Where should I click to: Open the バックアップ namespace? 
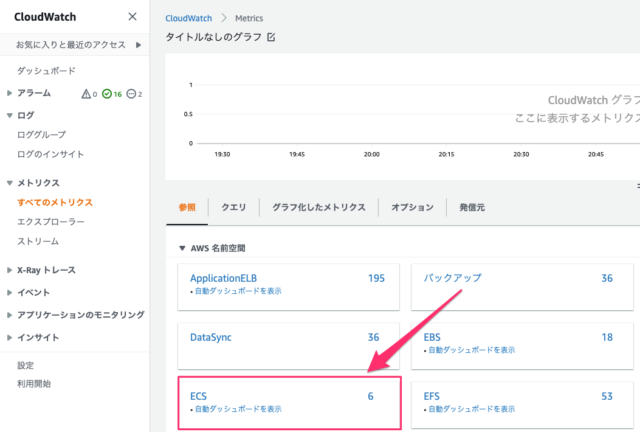[453, 278]
